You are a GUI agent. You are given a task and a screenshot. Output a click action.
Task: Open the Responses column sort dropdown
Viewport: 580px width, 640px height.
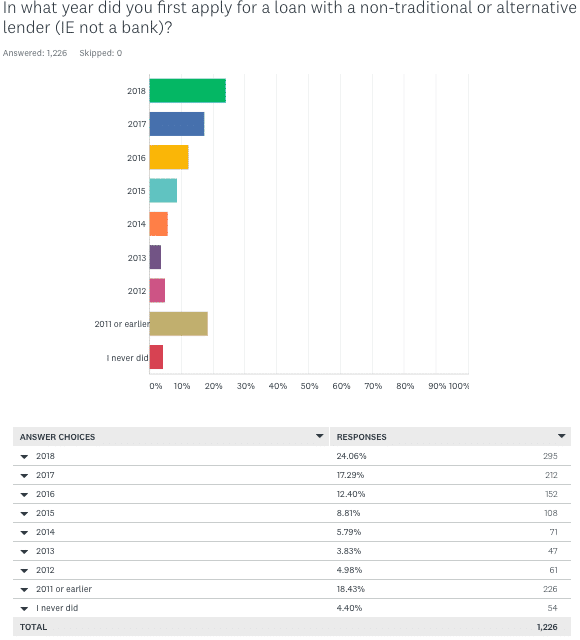562,436
